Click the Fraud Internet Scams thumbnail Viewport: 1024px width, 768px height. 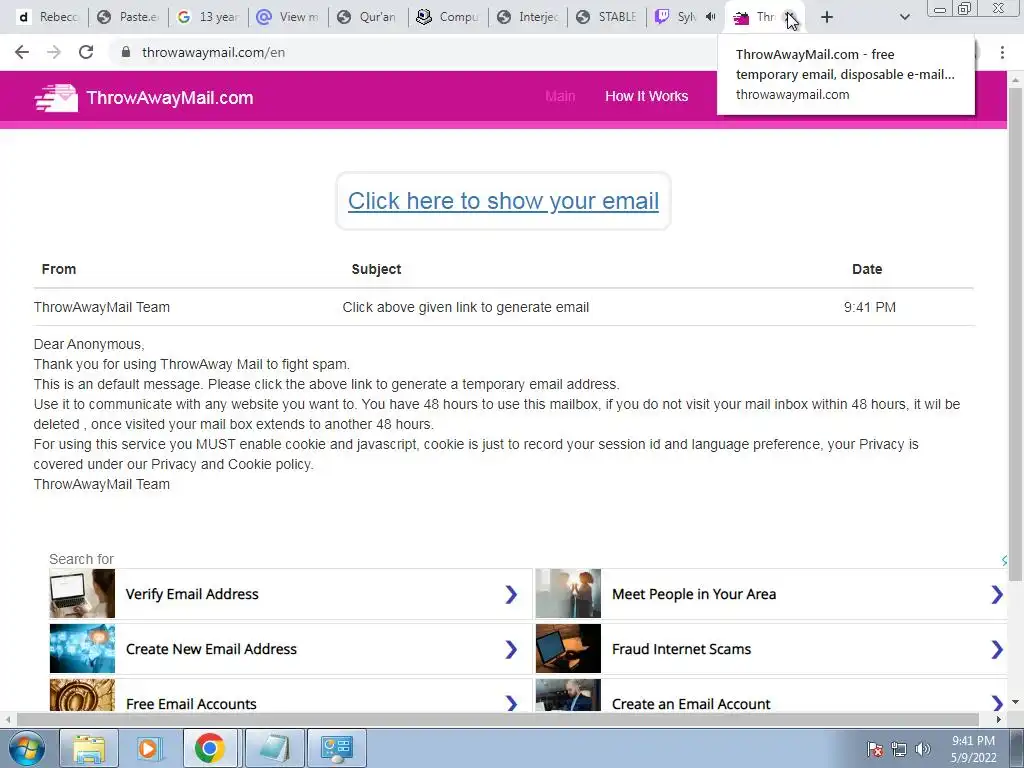click(x=568, y=648)
